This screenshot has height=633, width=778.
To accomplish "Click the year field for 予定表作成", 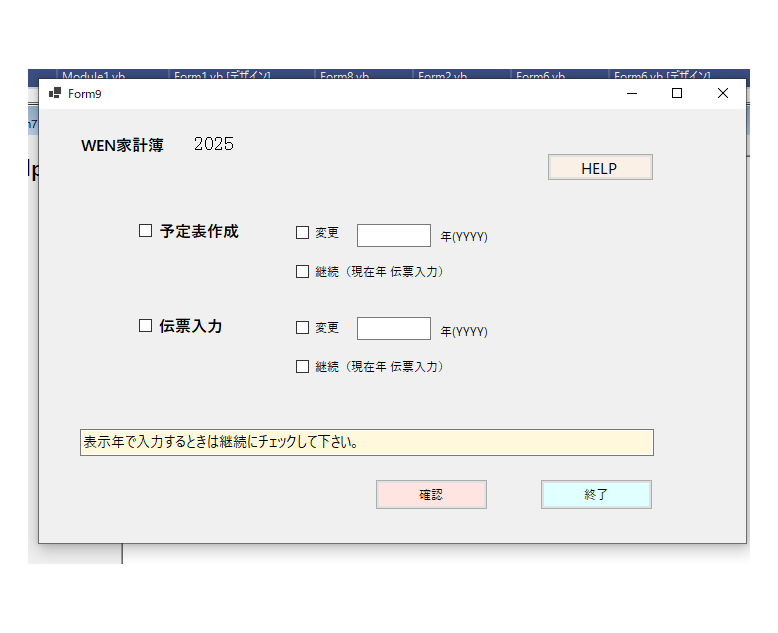I will tap(393, 235).
